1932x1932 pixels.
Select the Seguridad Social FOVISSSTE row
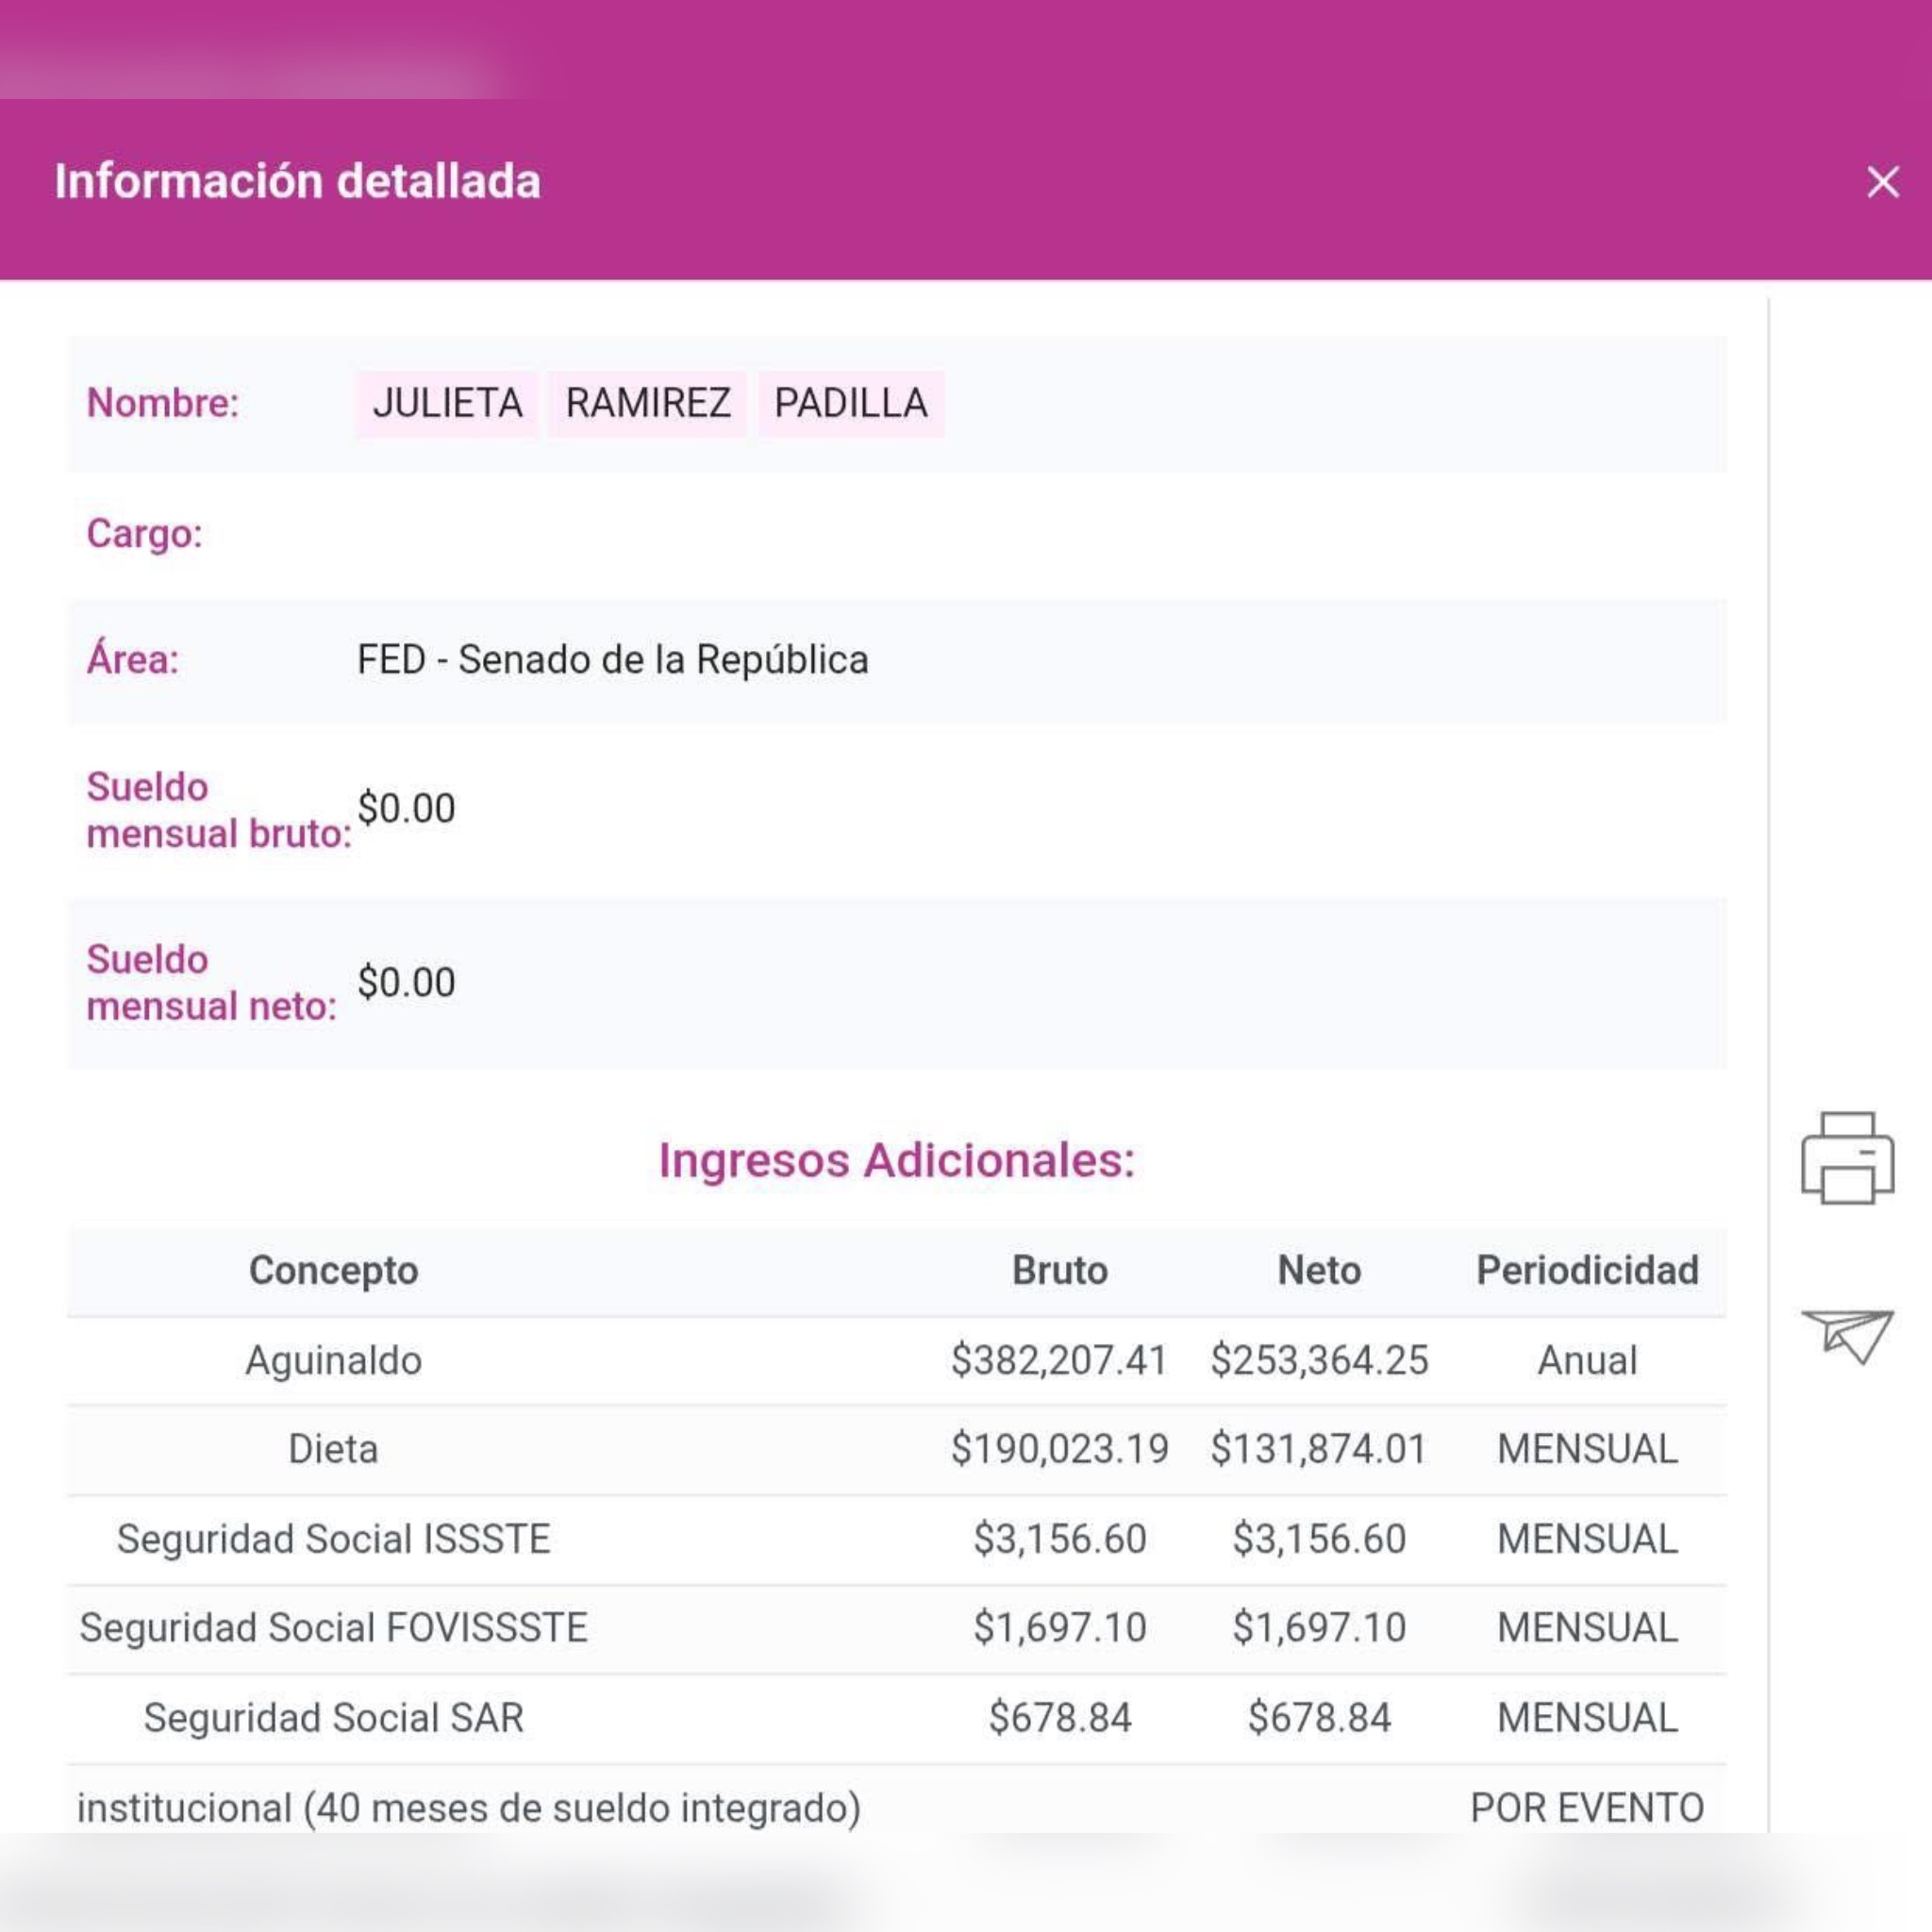[333, 1628]
